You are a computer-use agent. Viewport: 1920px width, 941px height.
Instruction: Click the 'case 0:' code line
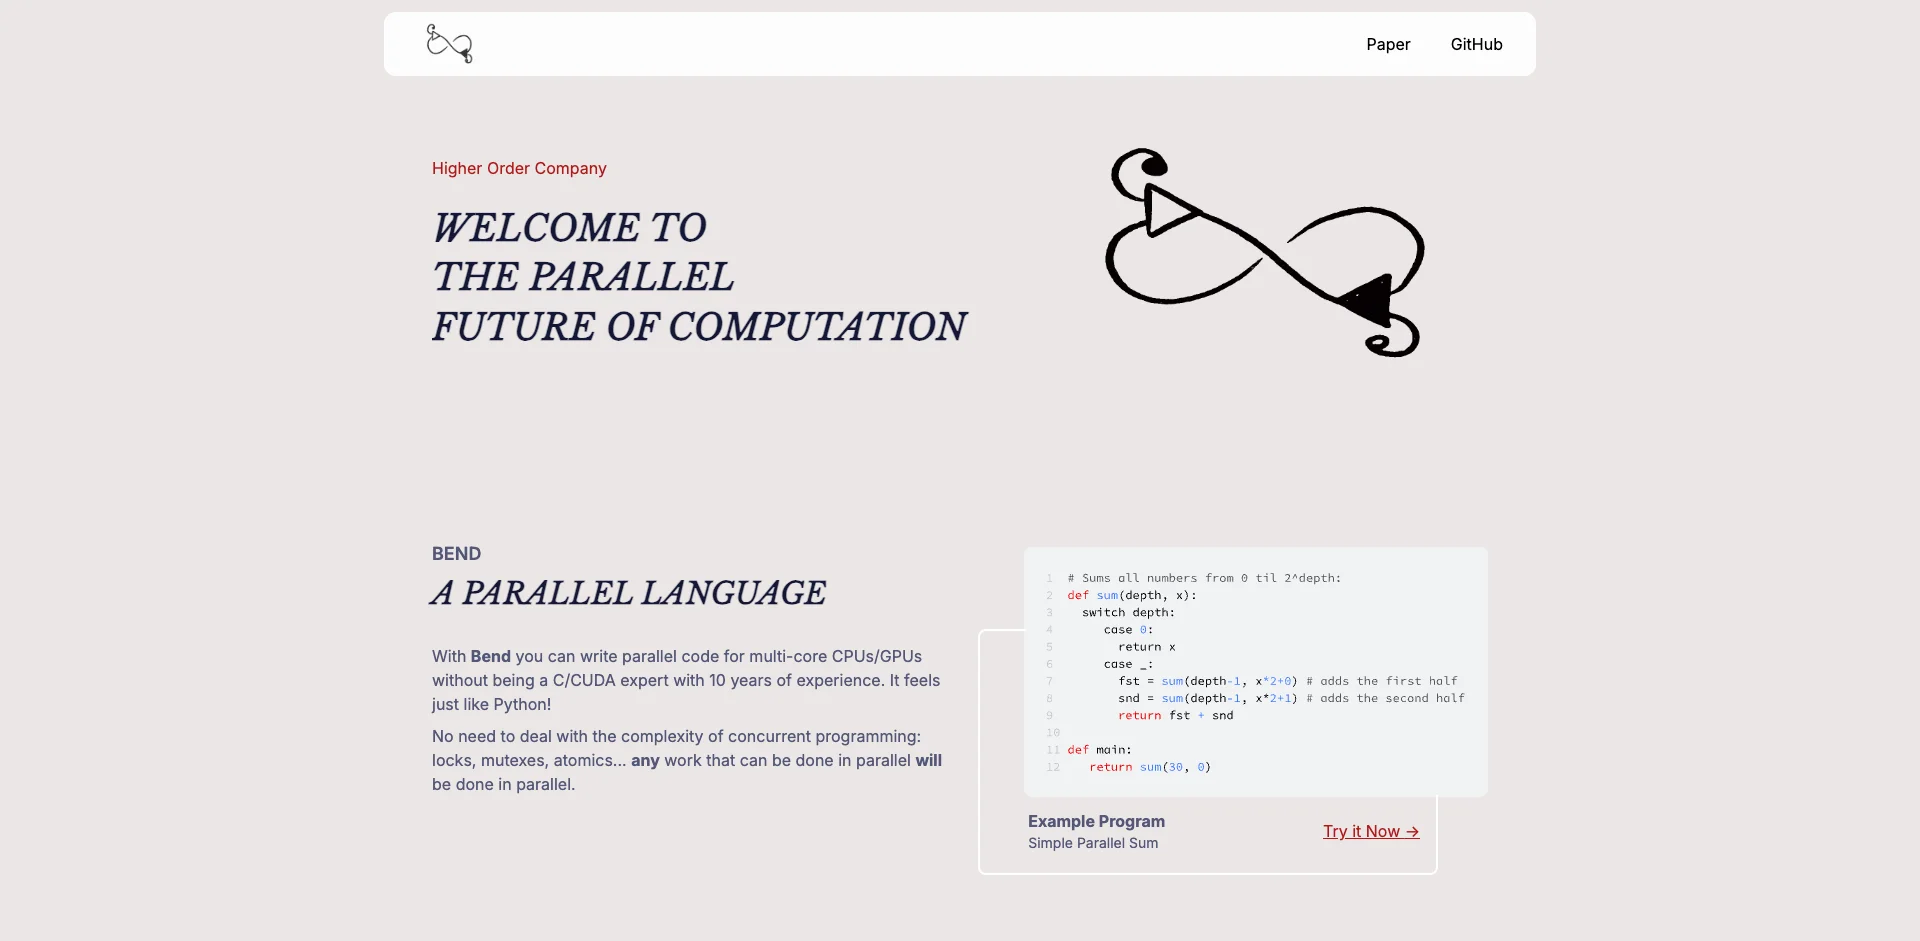click(1128, 630)
